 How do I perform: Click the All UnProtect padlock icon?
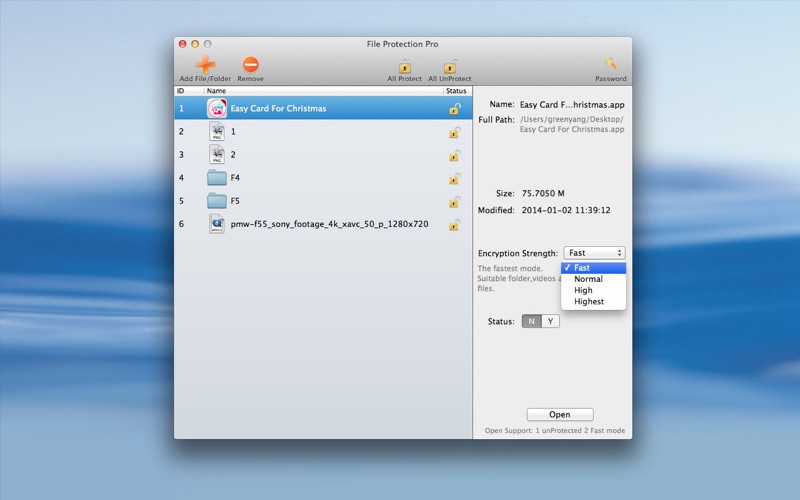point(450,66)
